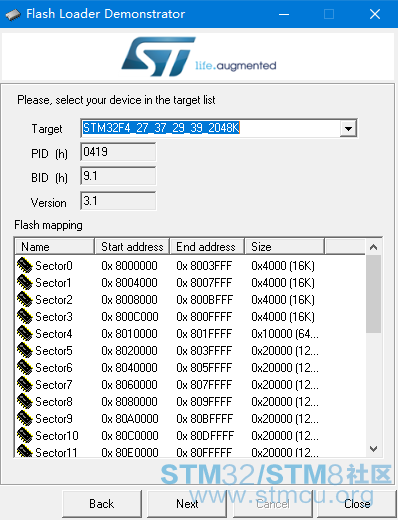
Task: Click start address 0x 8008000
Action: [129, 300]
